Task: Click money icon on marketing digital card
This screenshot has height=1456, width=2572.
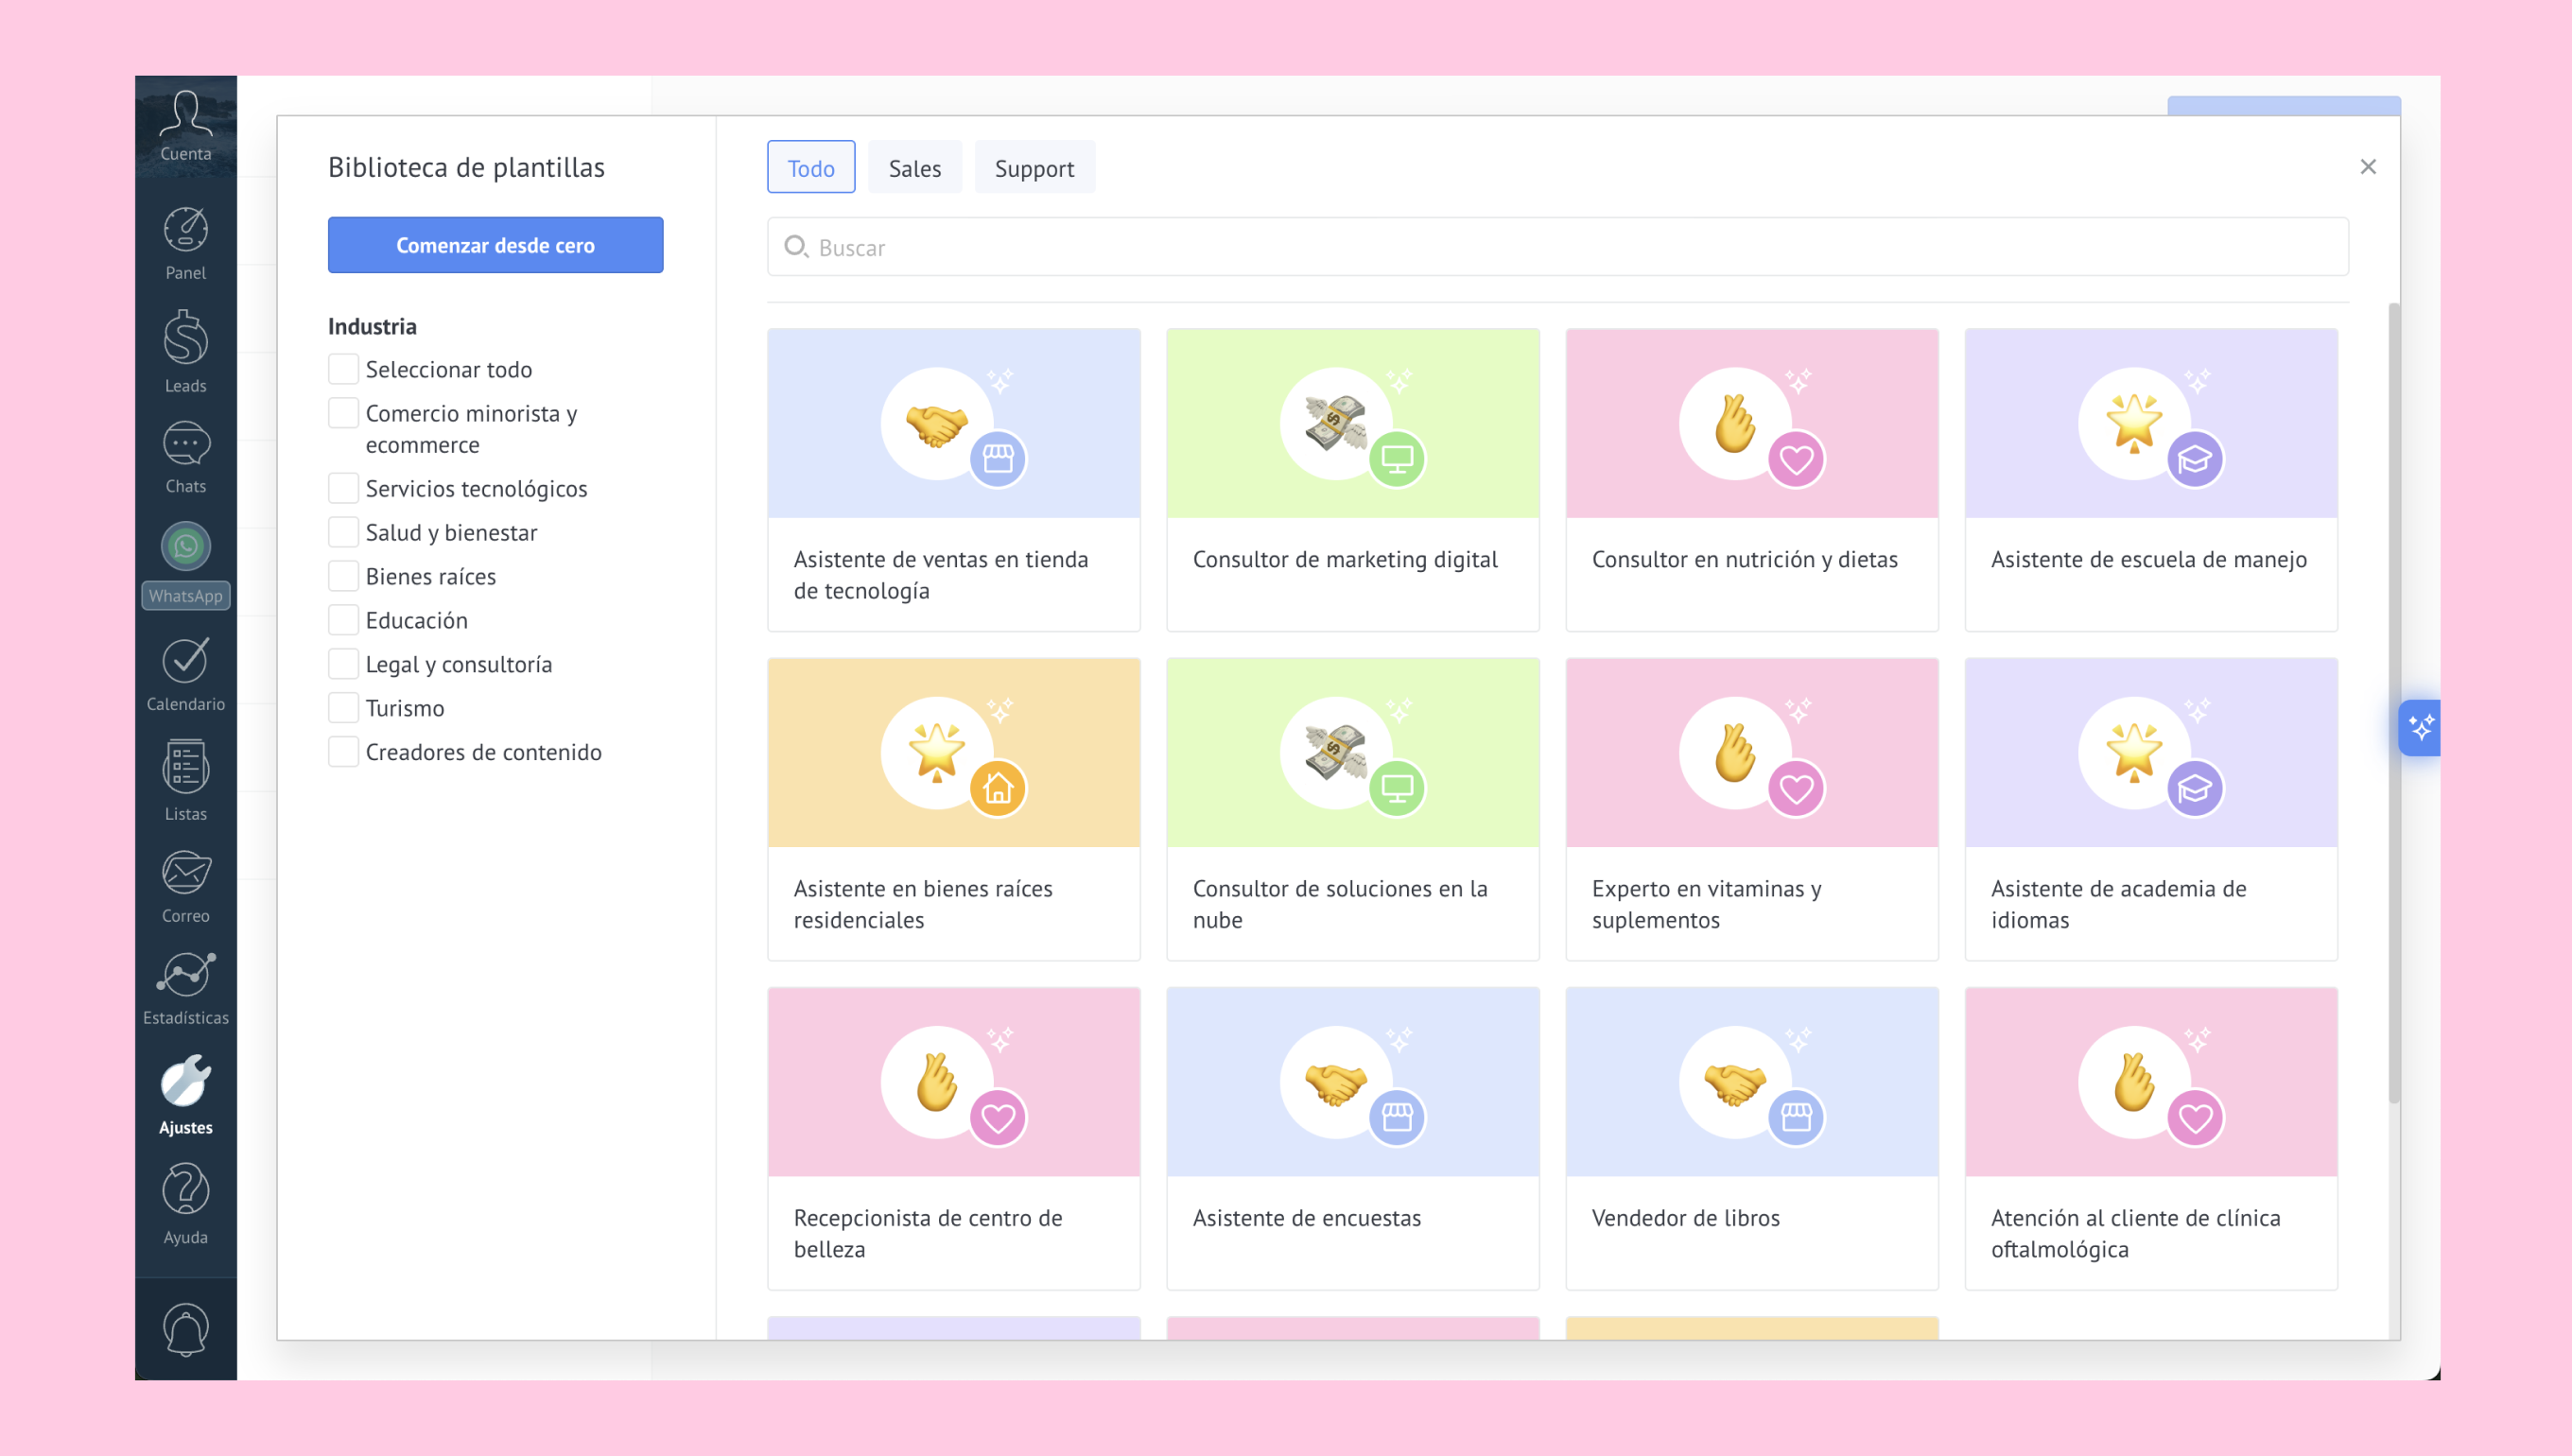Action: coord(1334,422)
